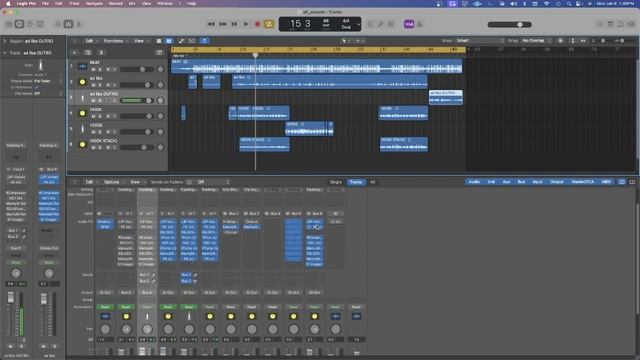Open Smart Controls icon
Viewport: 640px width, 360px height.
tap(58, 24)
